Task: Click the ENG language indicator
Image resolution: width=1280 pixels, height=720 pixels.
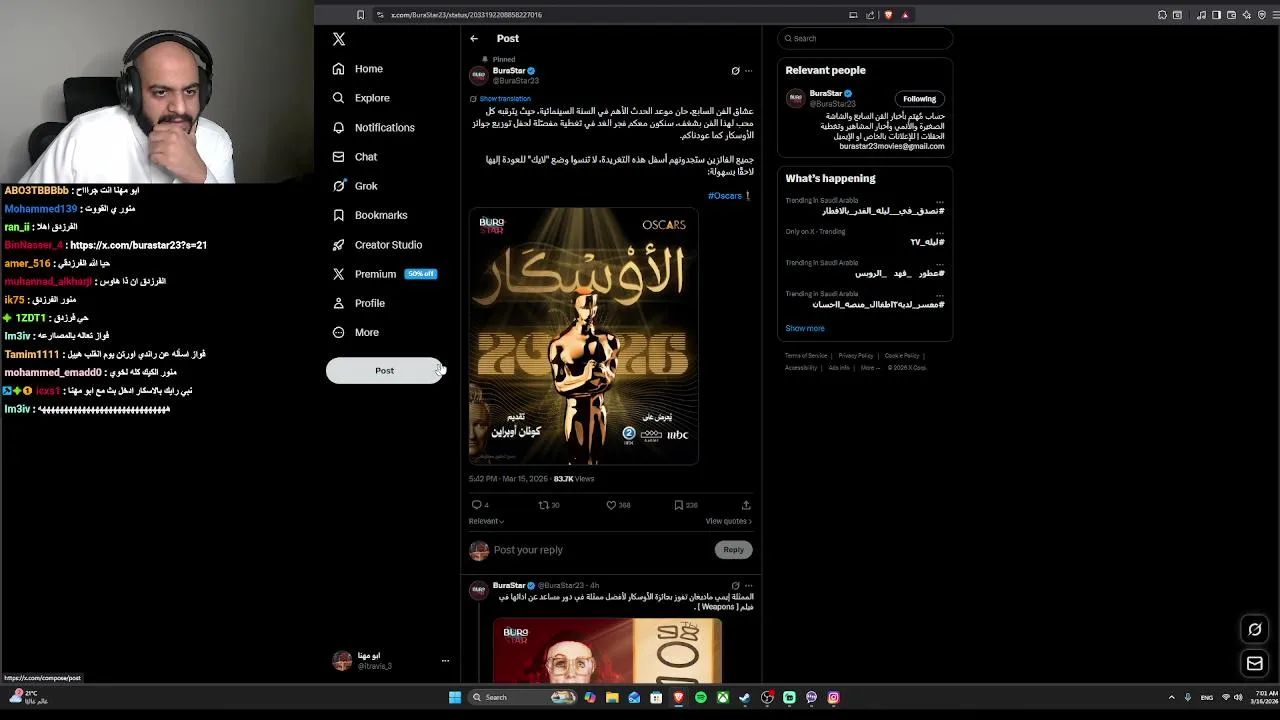Action: click(1207, 697)
